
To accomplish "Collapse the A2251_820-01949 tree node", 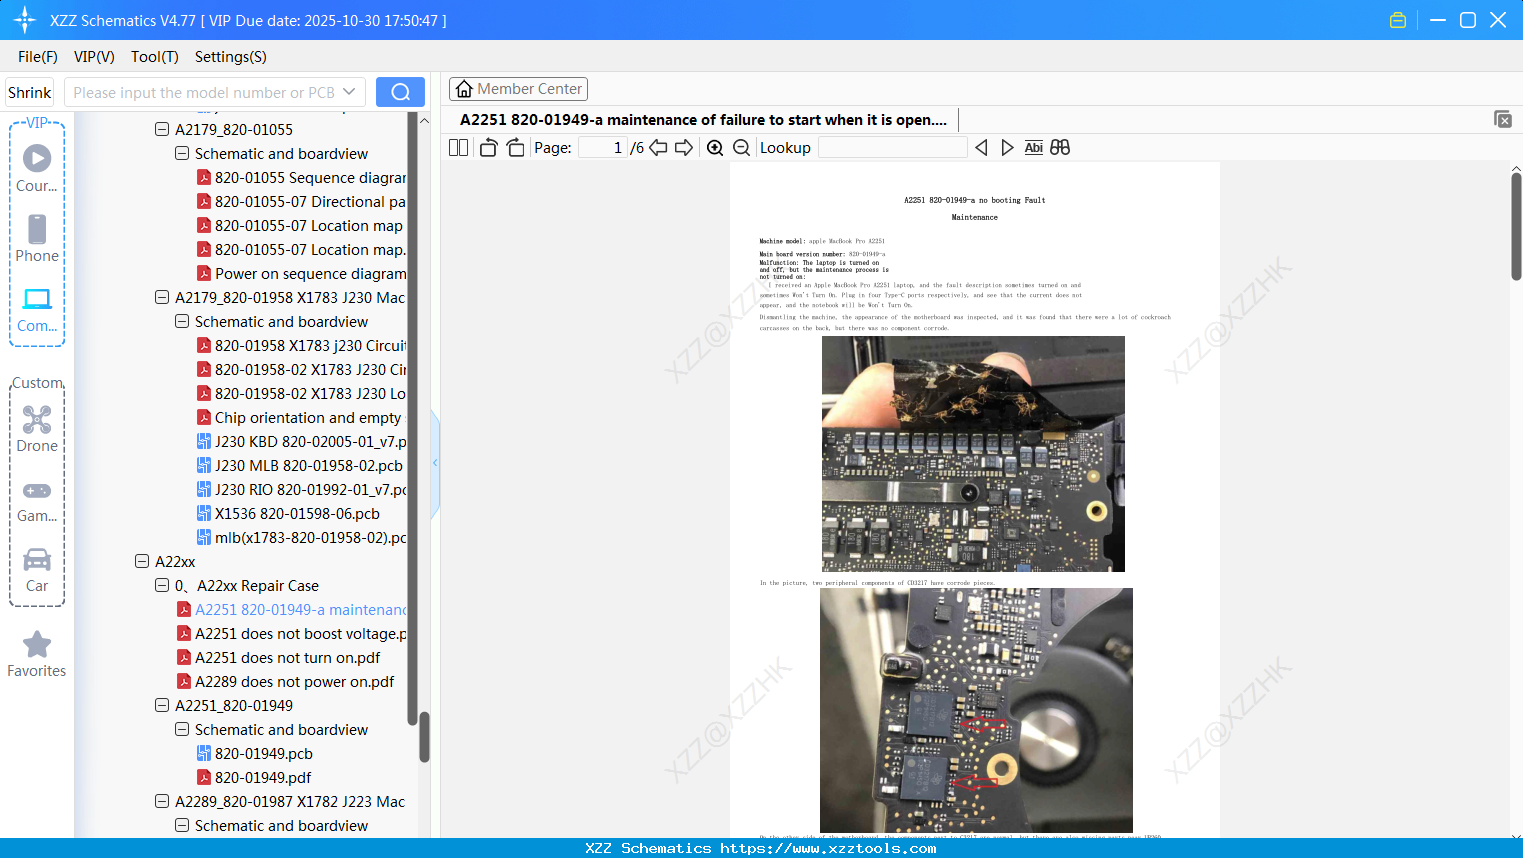I will pyautogui.click(x=162, y=705).
